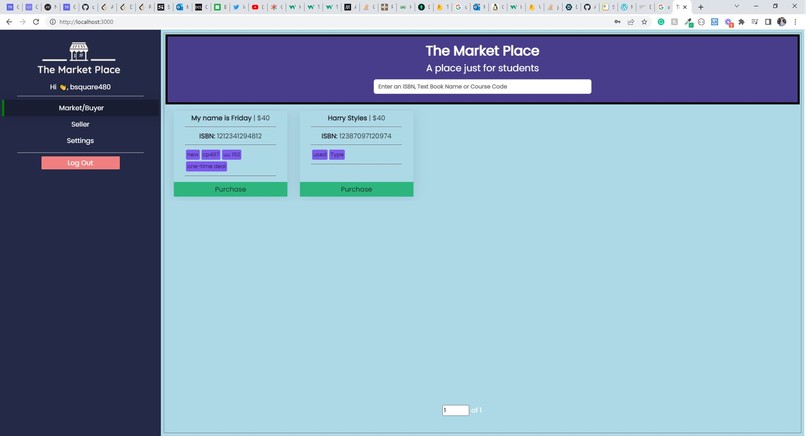Click ISBN 12387097120974 text
Image resolution: width=806 pixels, height=436 pixels.
pos(356,136)
